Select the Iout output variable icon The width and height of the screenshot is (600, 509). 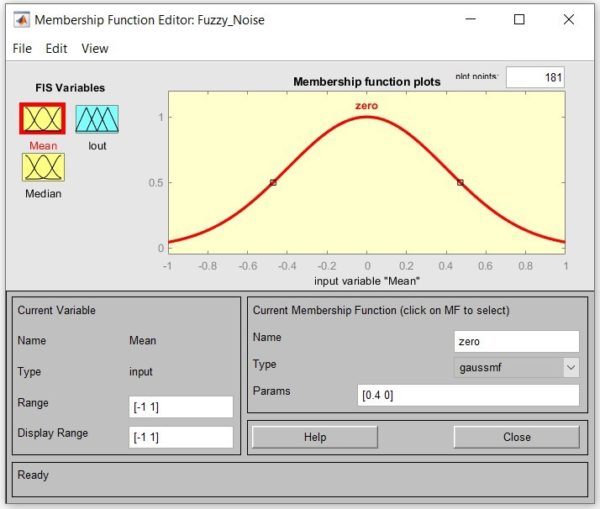point(97,119)
